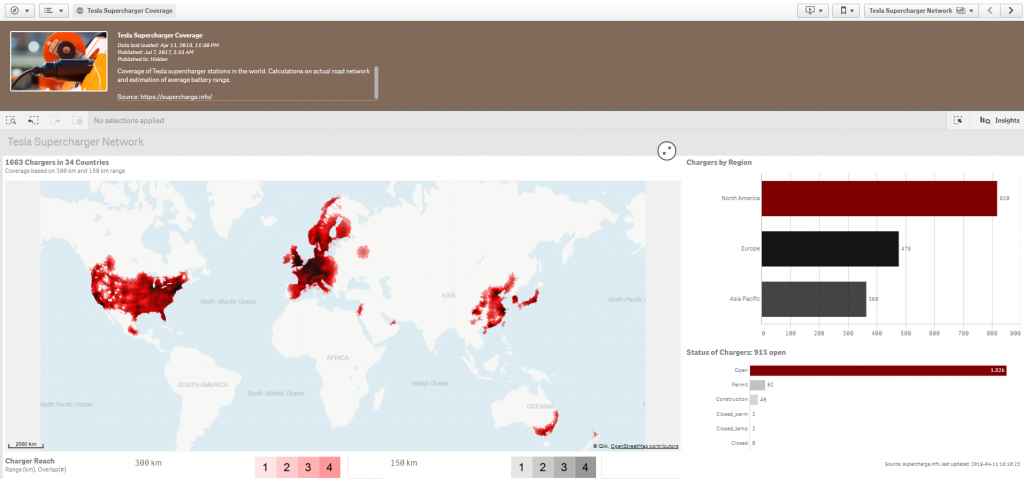This screenshot has height=479, width=1024.
Task: Open smart search in selection bar
Action: tap(11, 120)
